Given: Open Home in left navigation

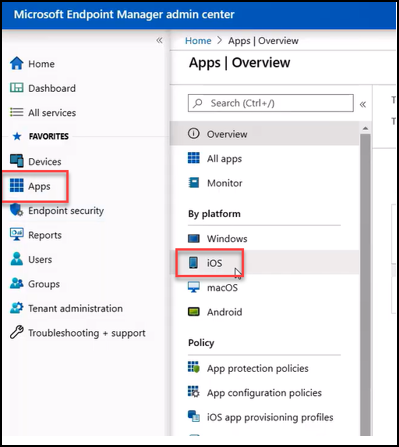Looking at the screenshot, I should 41,64.
